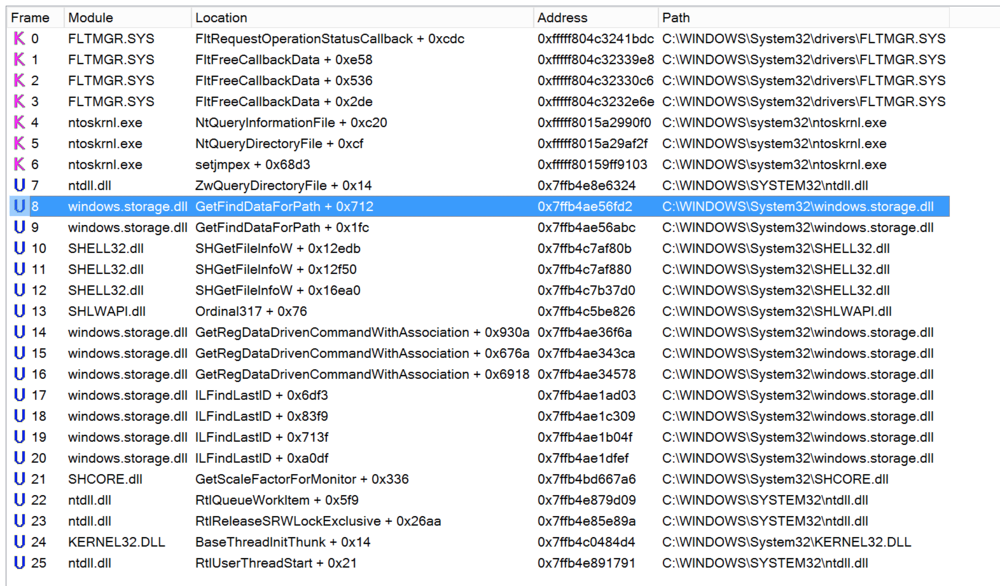Click the U icon on frame 25 row
The image size is (1000, 586).
(x=19, y=563)
